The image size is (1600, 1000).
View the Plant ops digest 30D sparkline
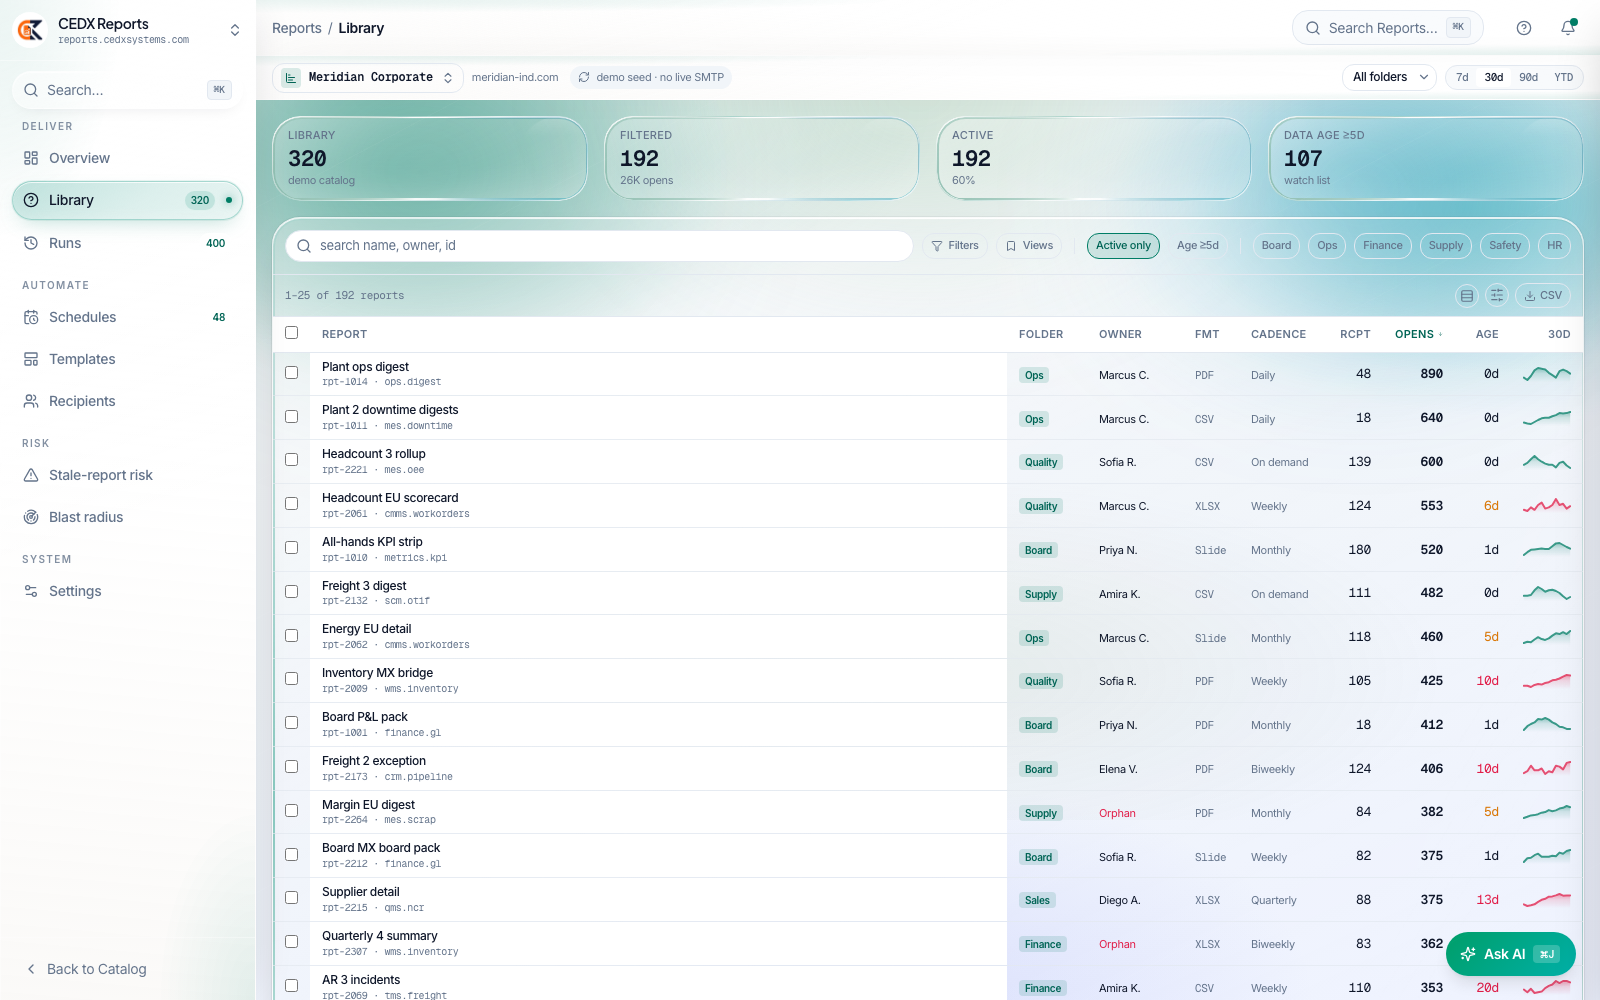pos(1547,374)
